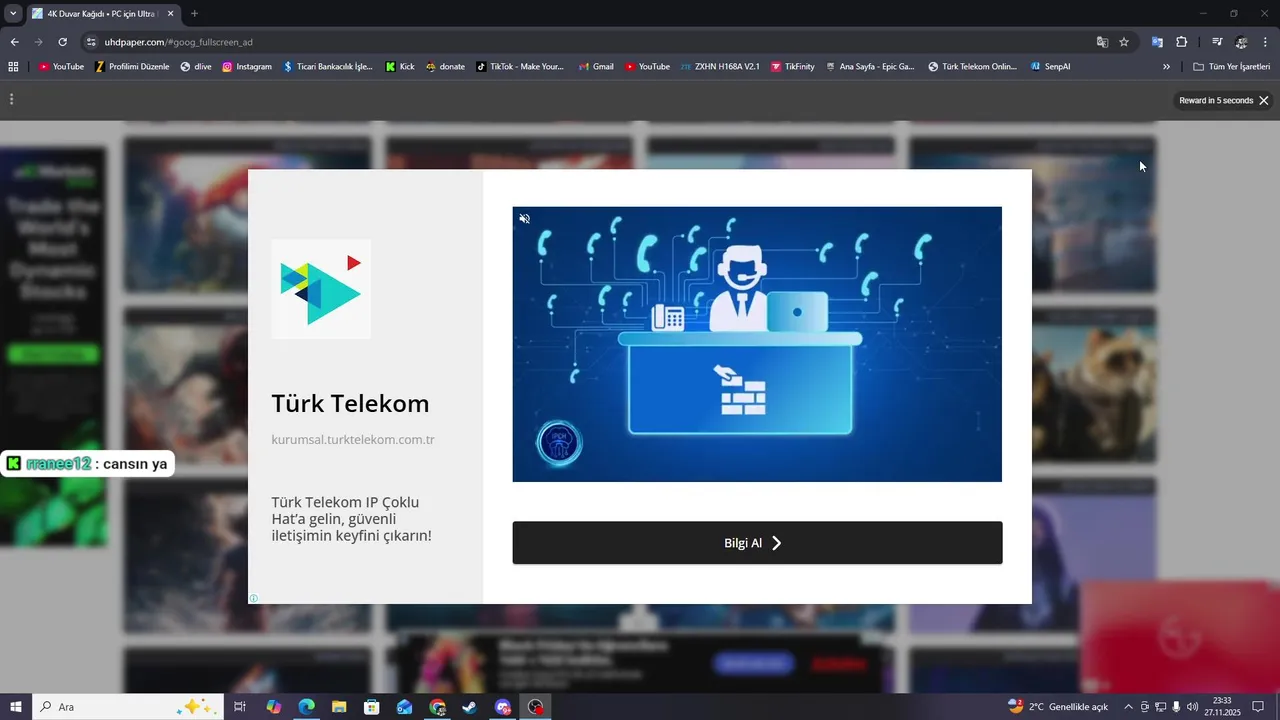Open the Ana Sayfa - Epic Ga... bookmark
The width and height of the screenshot is (1280, 720).
point(870,67)
